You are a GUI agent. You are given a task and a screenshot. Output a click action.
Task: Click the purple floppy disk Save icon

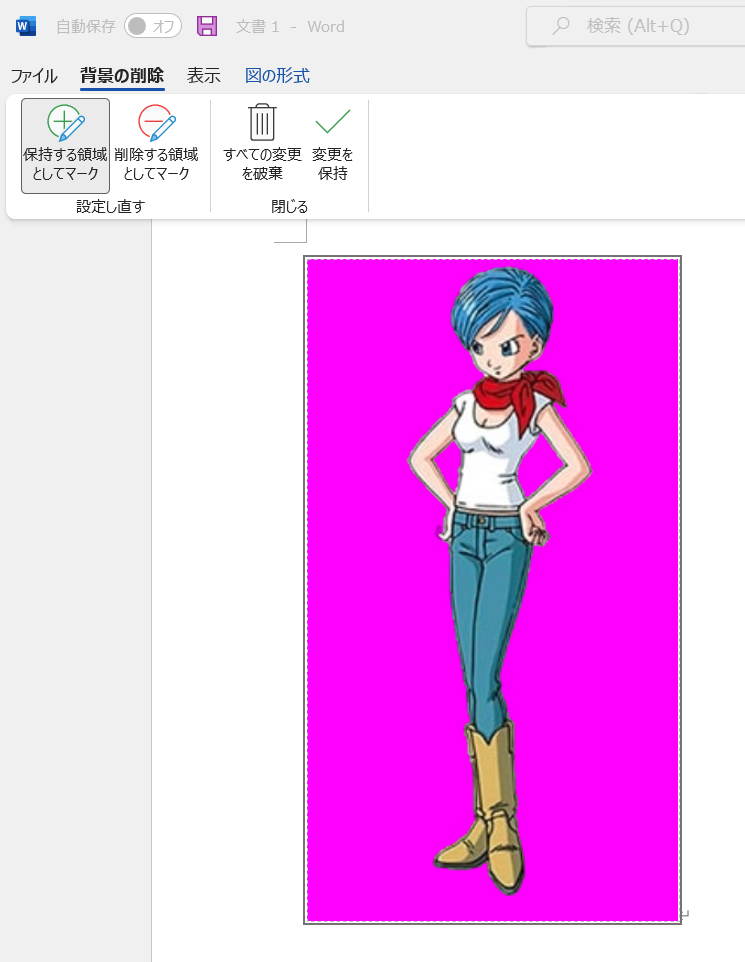pyautogui.click(x=207, y=26)
